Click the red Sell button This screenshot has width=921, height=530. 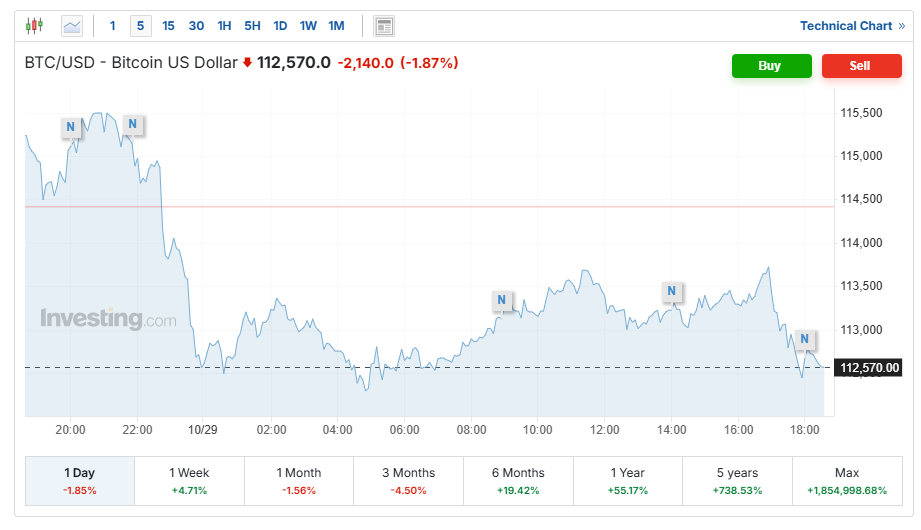(x=860, y=66)
